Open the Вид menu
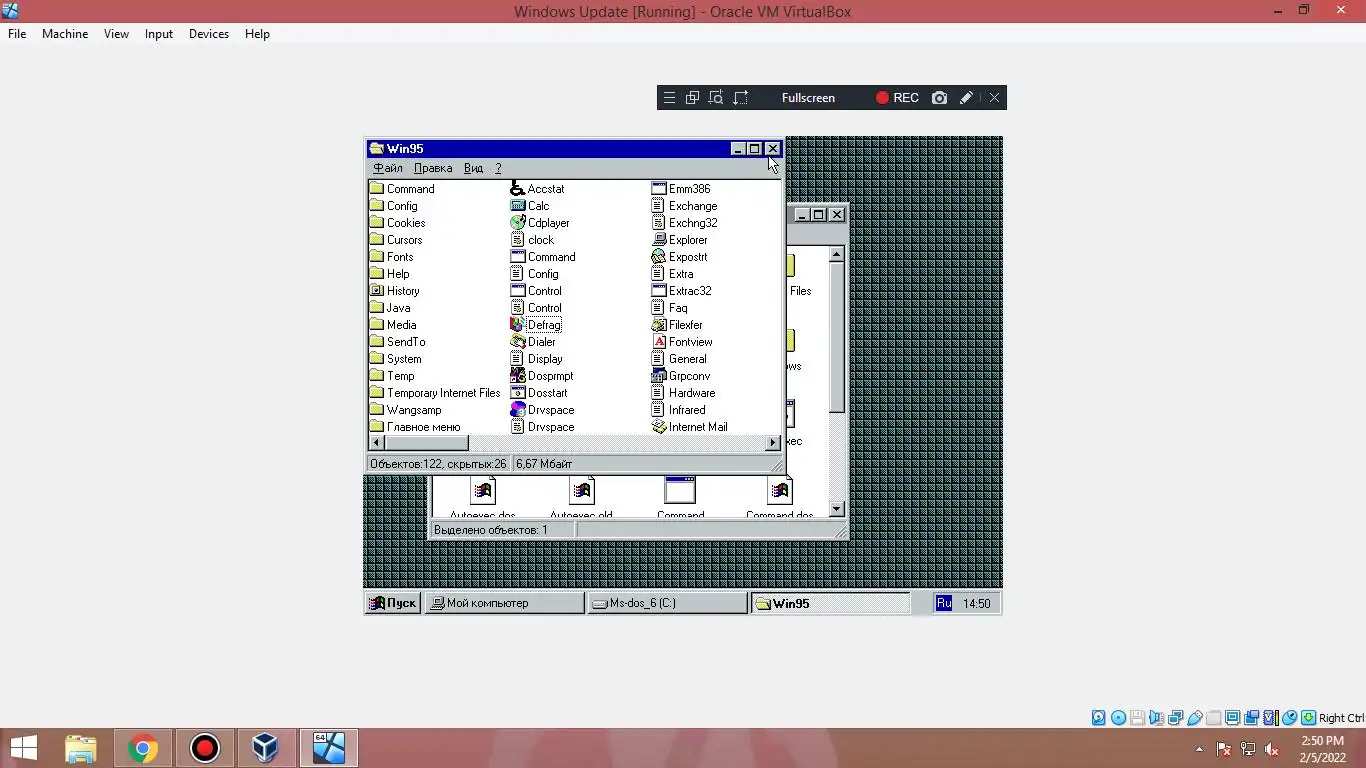Screen dimensions: 1366x768 474,168
